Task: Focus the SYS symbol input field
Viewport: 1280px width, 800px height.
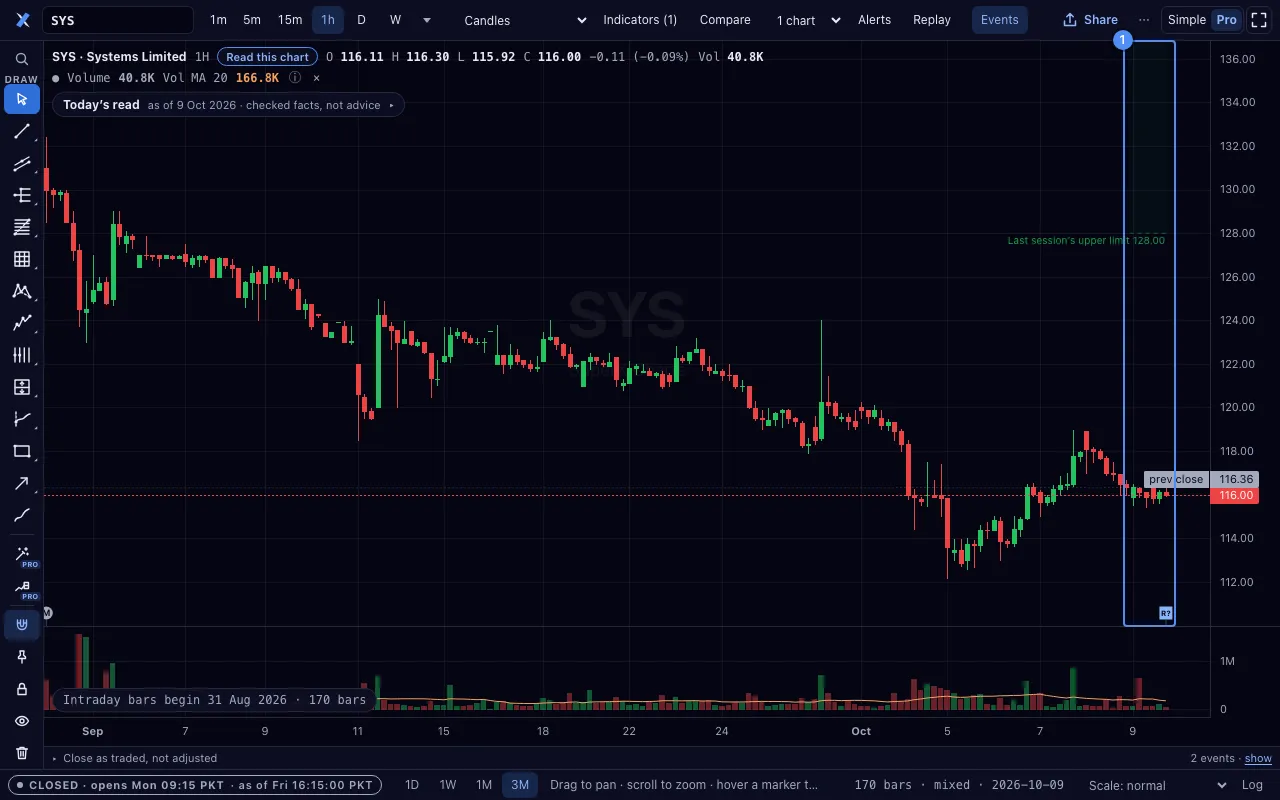Action: (x=118, y=20)
